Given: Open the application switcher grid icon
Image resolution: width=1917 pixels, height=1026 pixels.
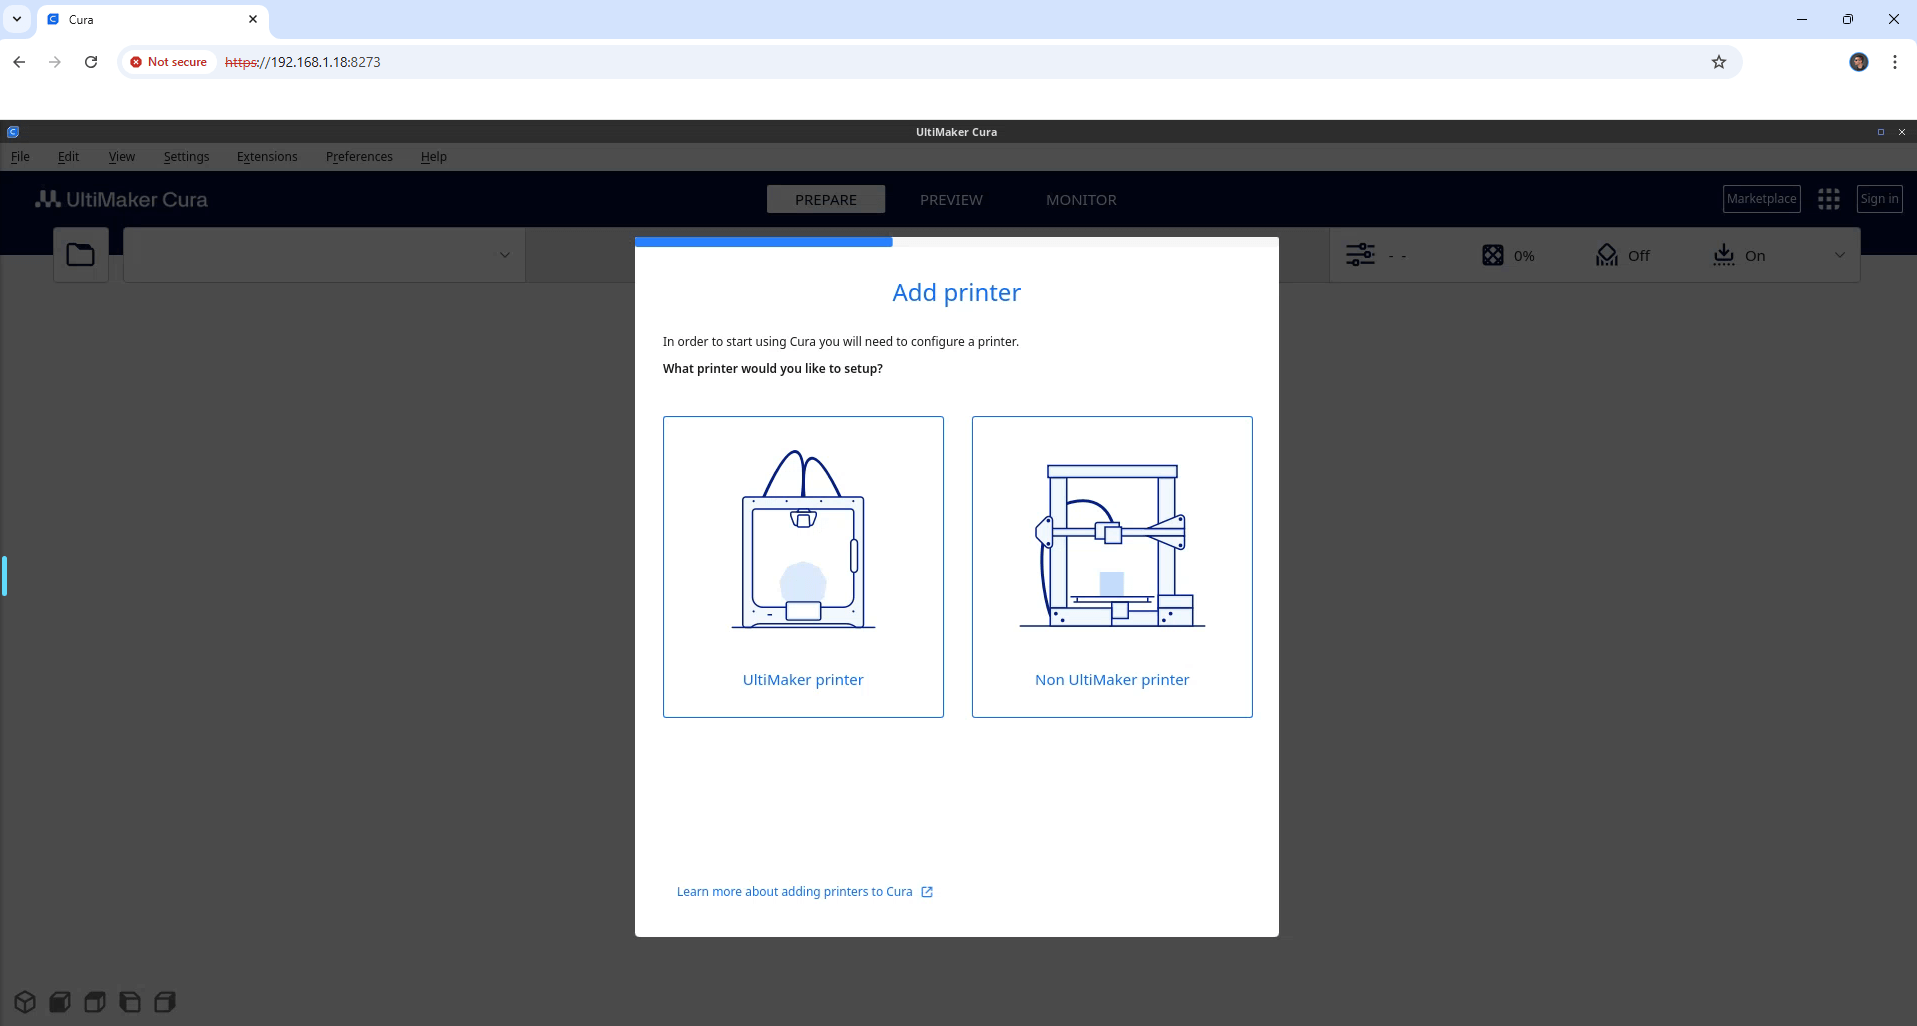Looking at the screenshot, I should [x=1829, y=199].
